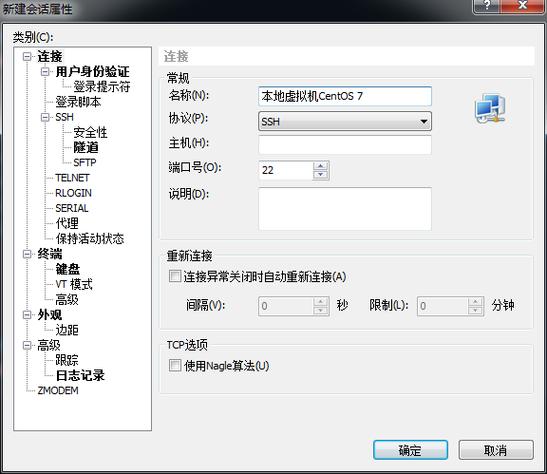Click the 确定 button
This screenshot has height=474, width=547.
tap(410, 450)
